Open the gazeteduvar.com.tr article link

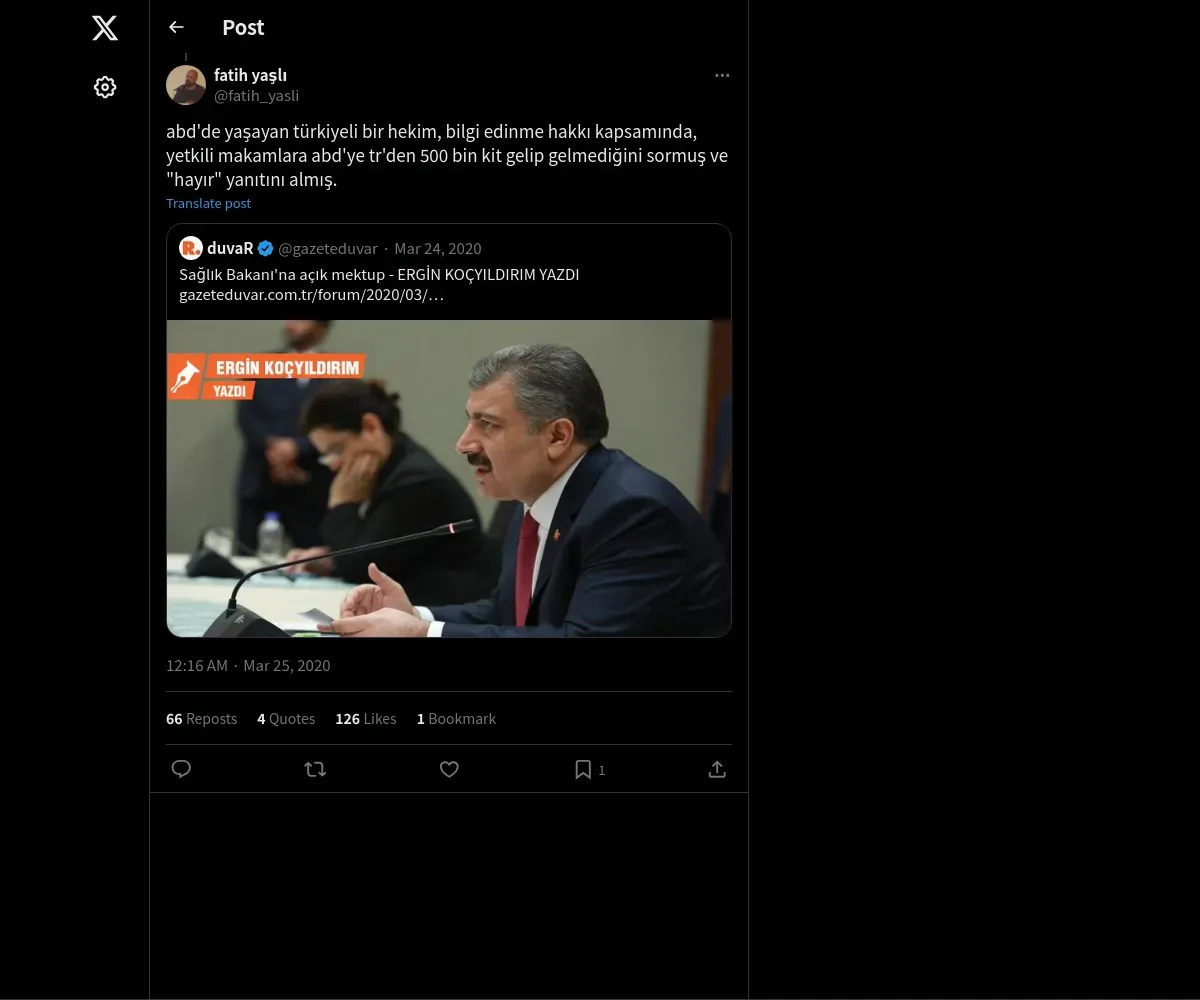(311, 295)
